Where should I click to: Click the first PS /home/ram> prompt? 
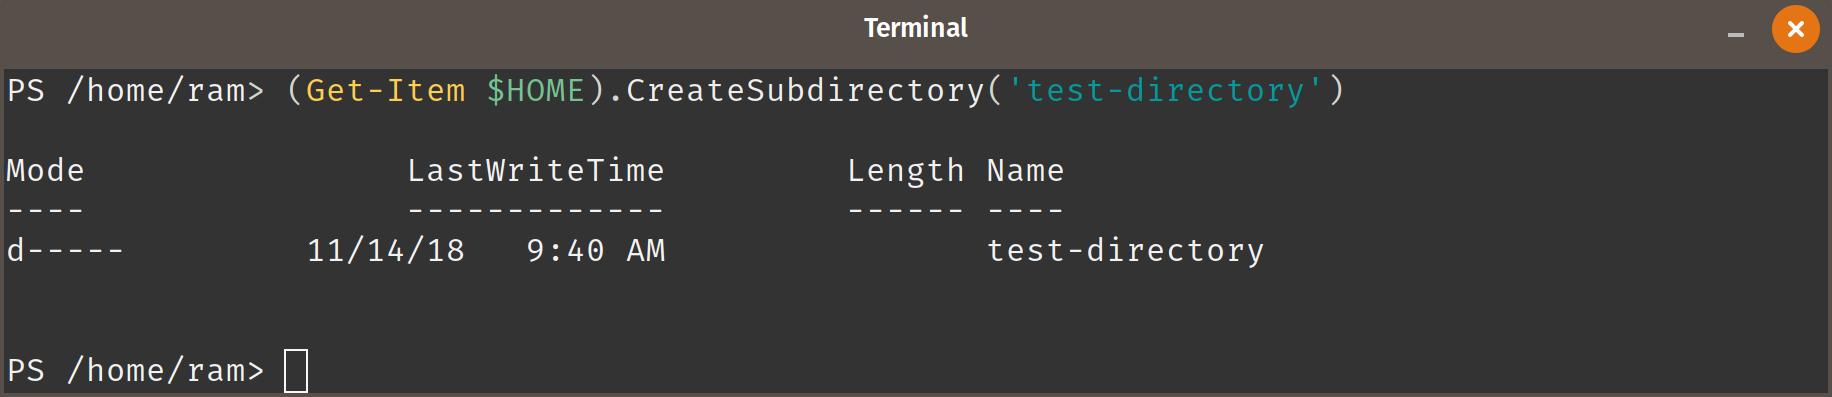[x=136, y=91]
